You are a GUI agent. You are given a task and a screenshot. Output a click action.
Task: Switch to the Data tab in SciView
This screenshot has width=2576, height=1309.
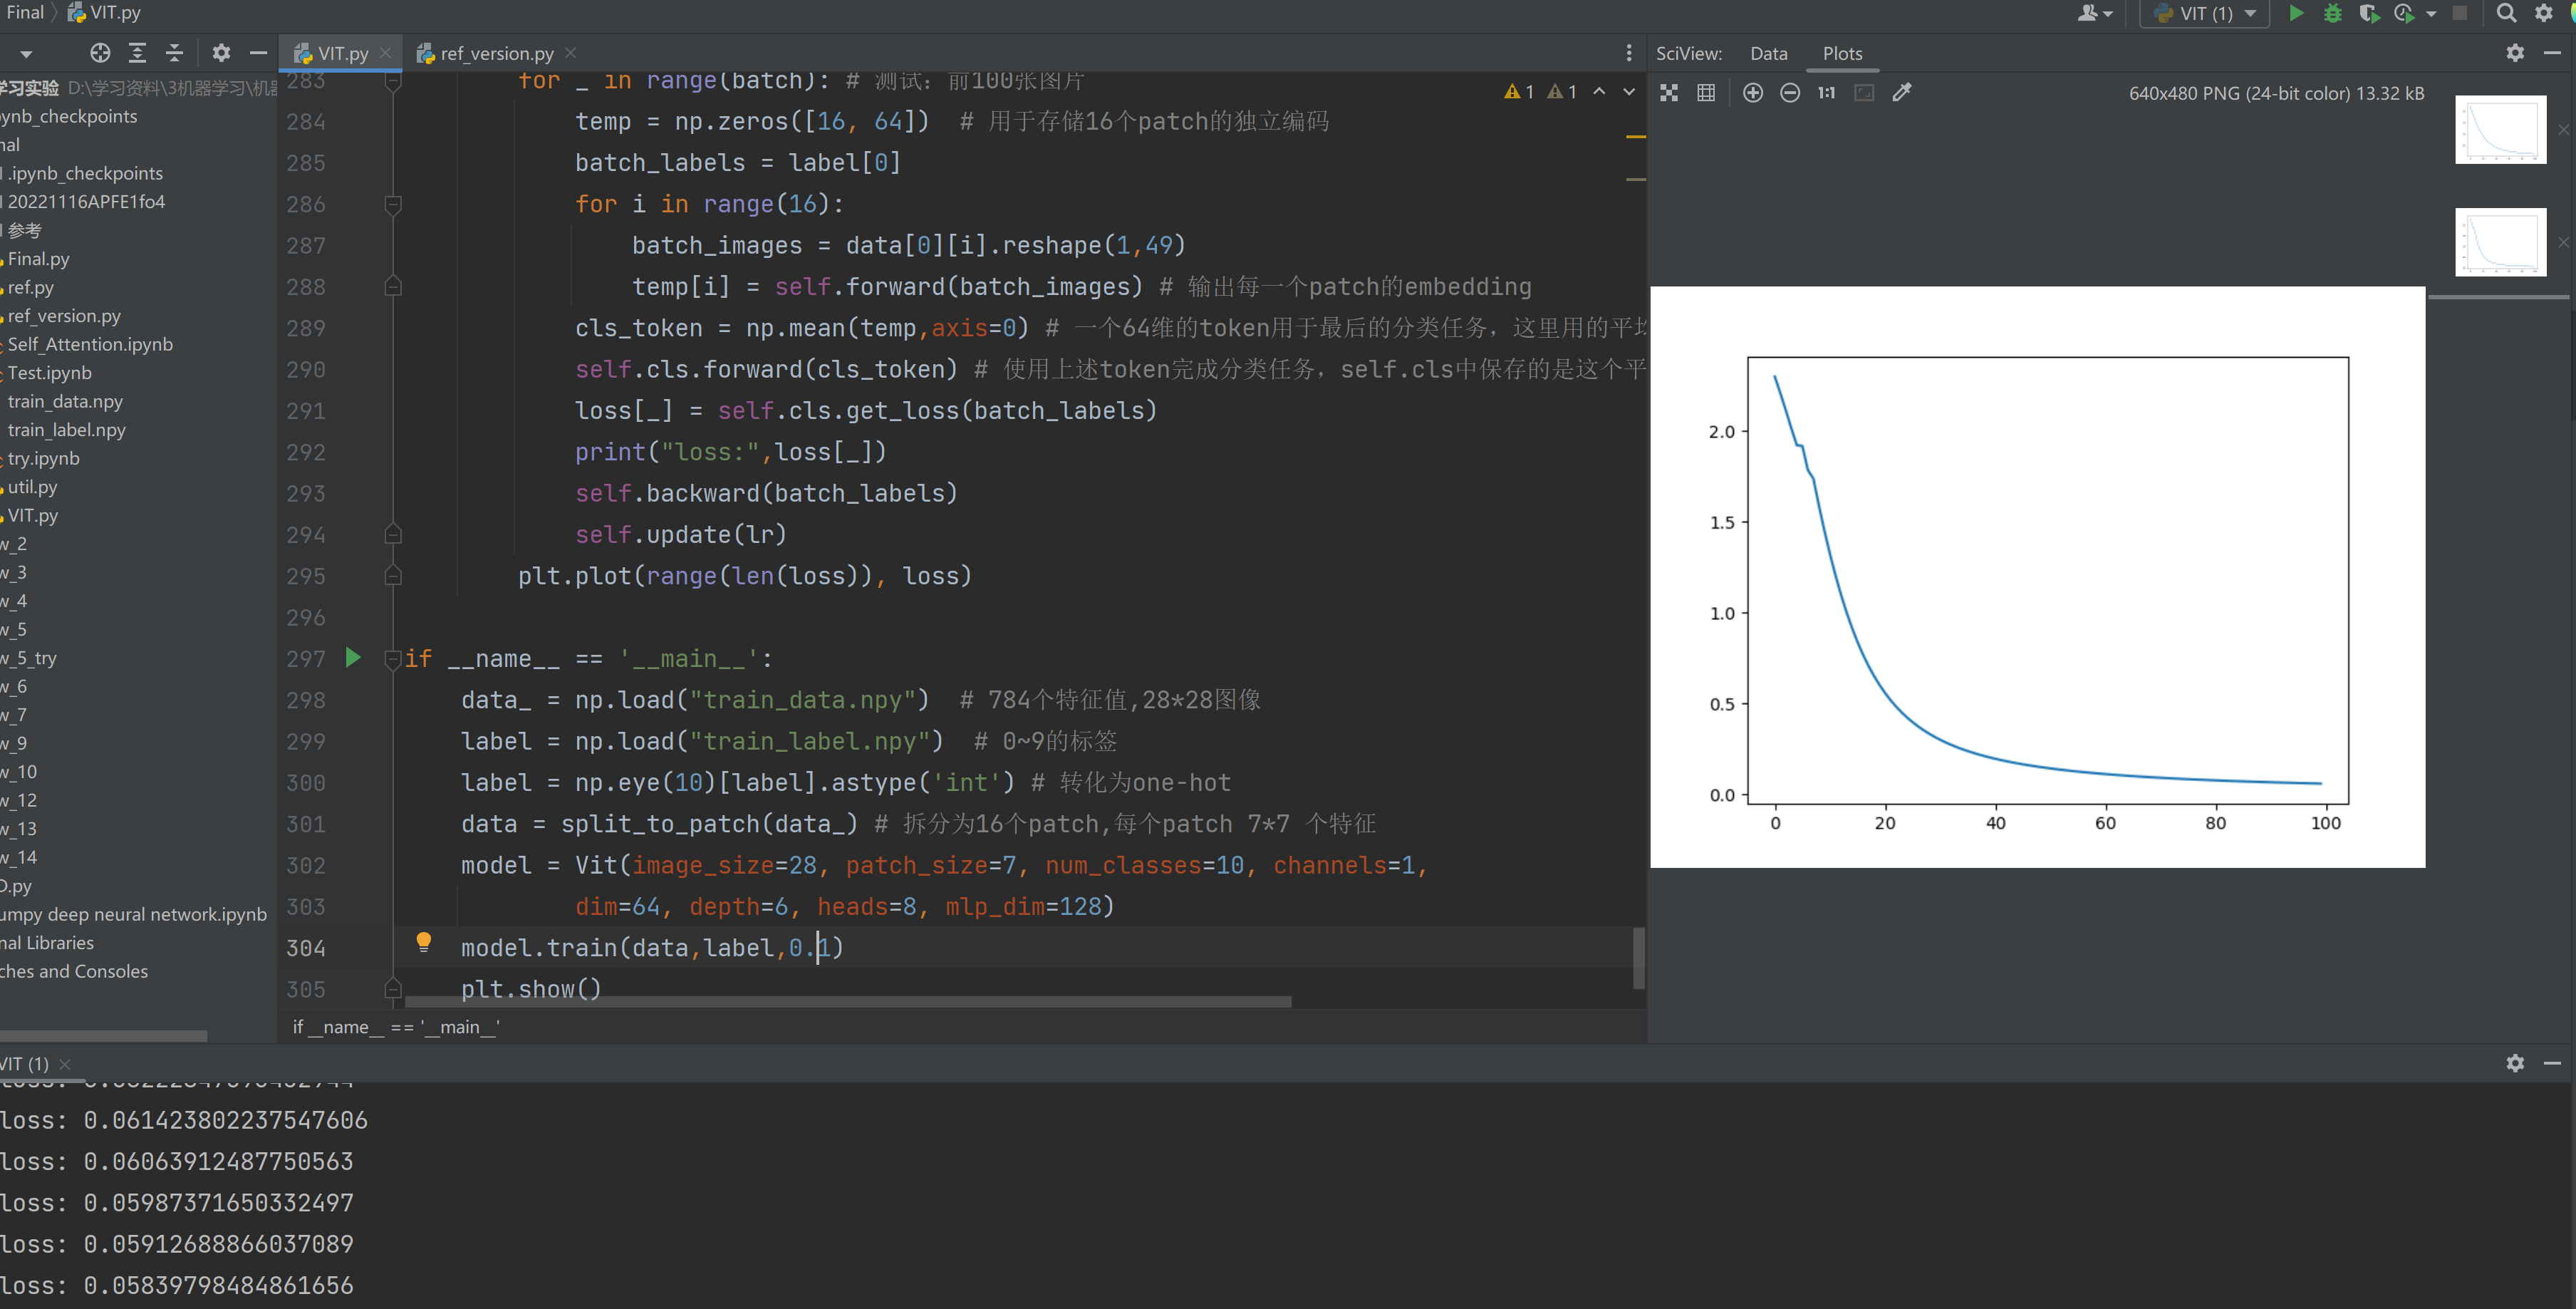click(1768, 53)
